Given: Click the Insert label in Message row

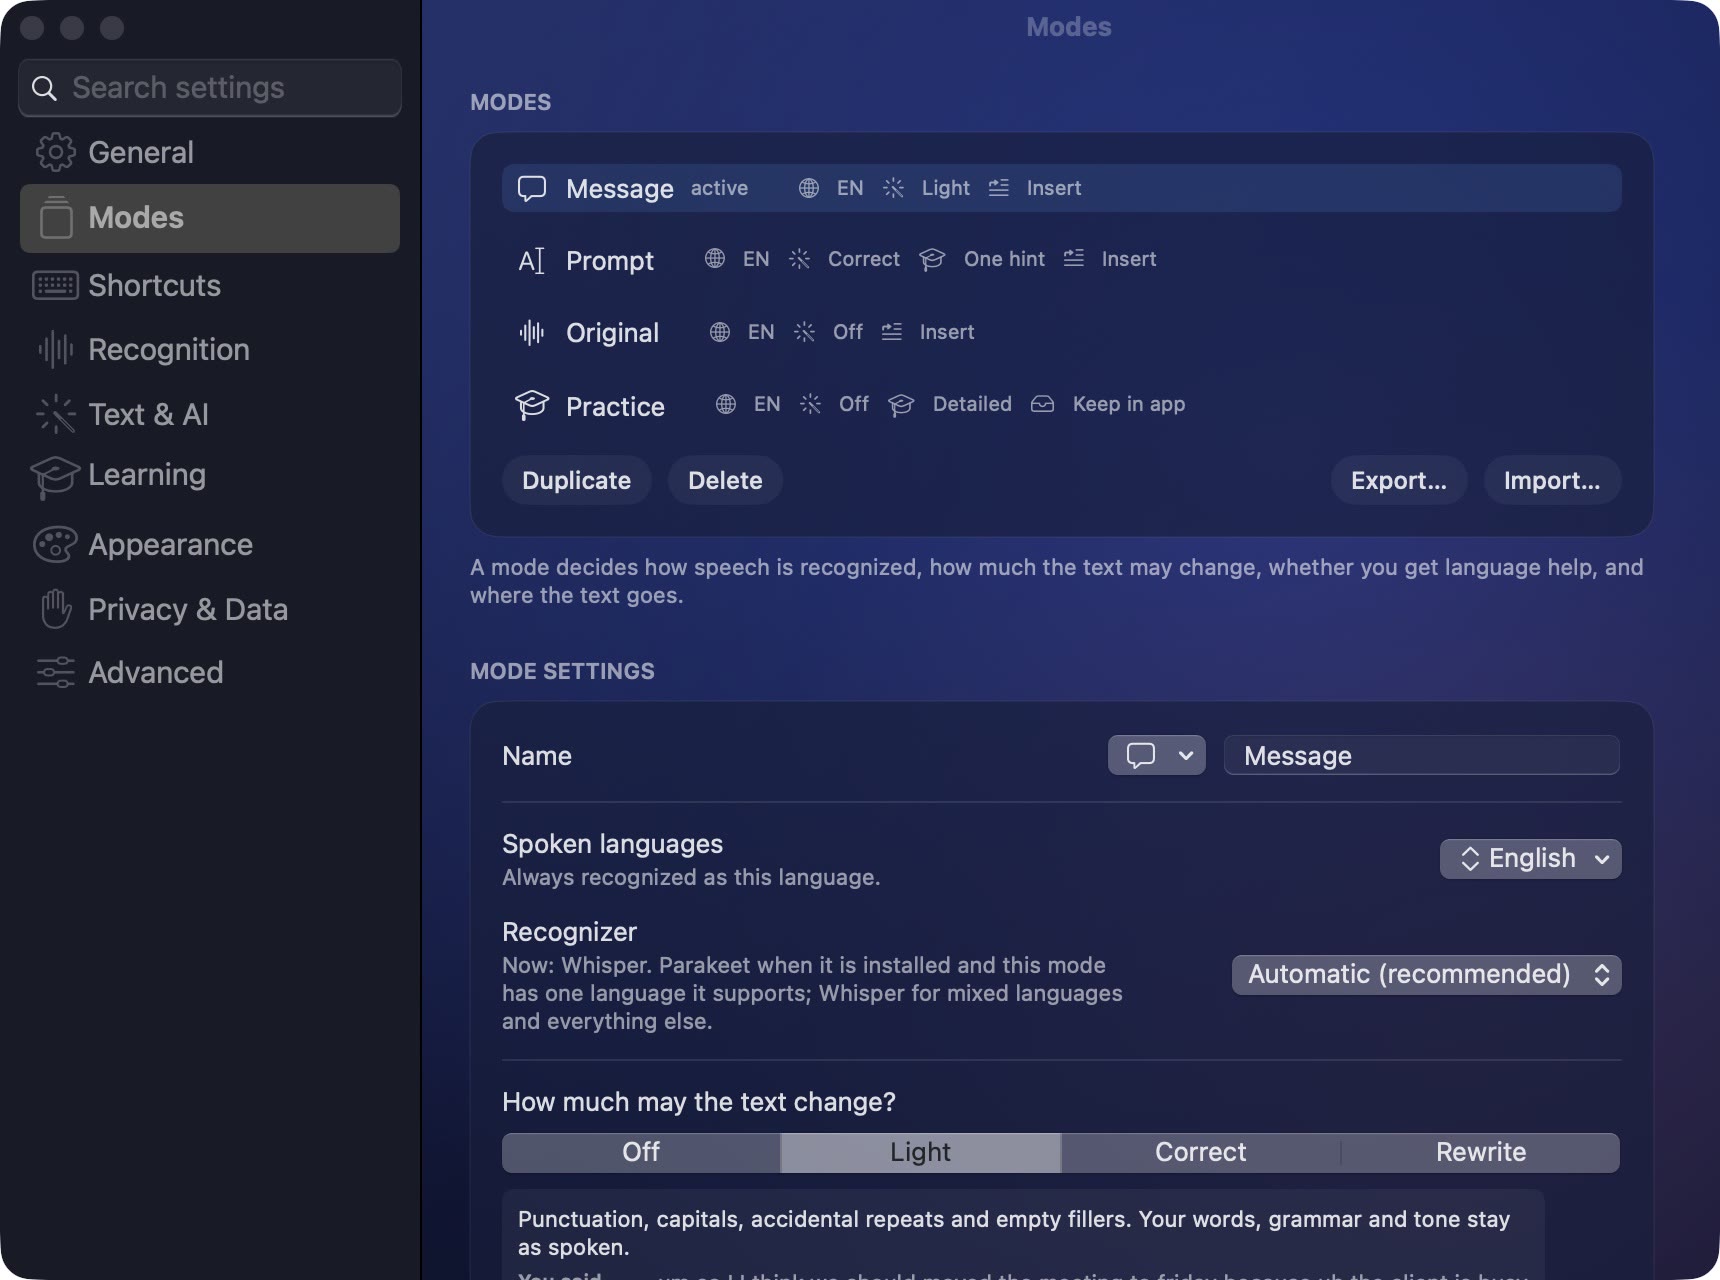Looking at the screenshot, I should coord(1054,188).
